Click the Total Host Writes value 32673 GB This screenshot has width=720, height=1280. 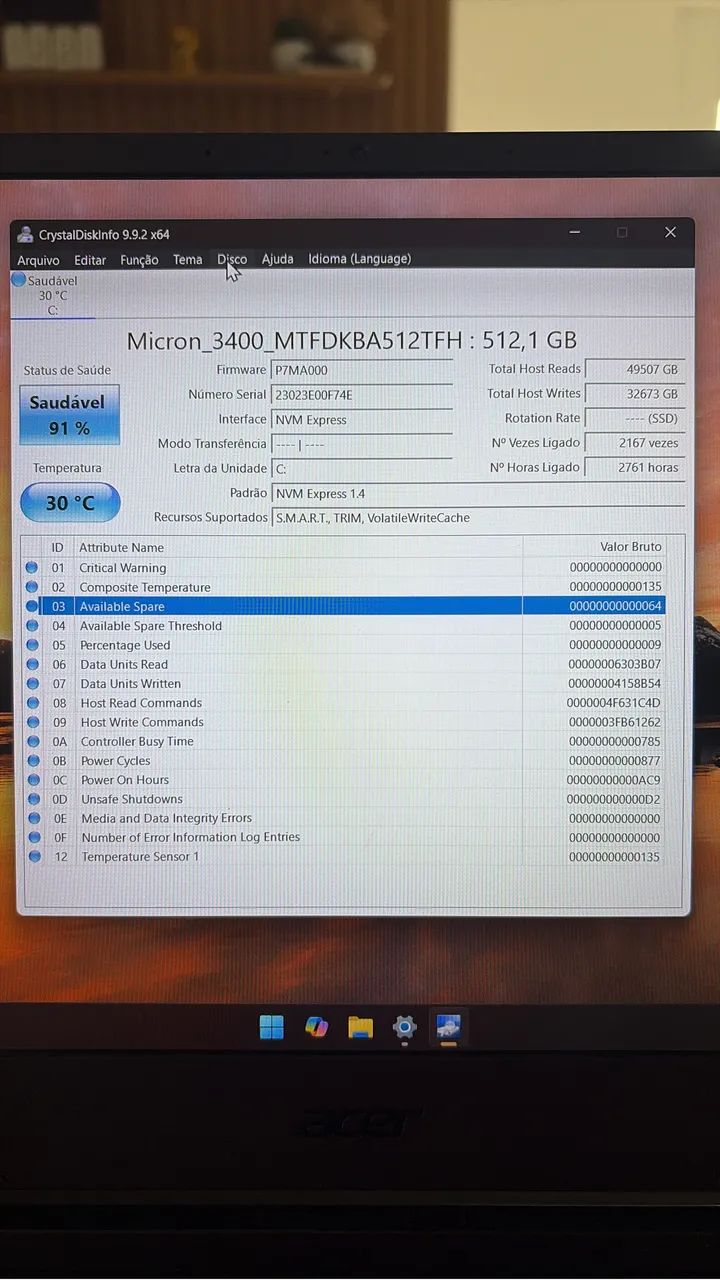tap(635, 394)
